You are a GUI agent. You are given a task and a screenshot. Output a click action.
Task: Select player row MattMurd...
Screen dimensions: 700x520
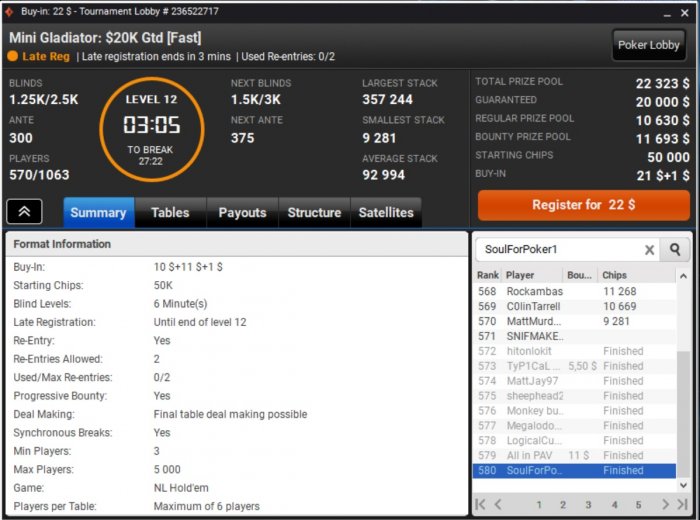[x=575, y=321]
